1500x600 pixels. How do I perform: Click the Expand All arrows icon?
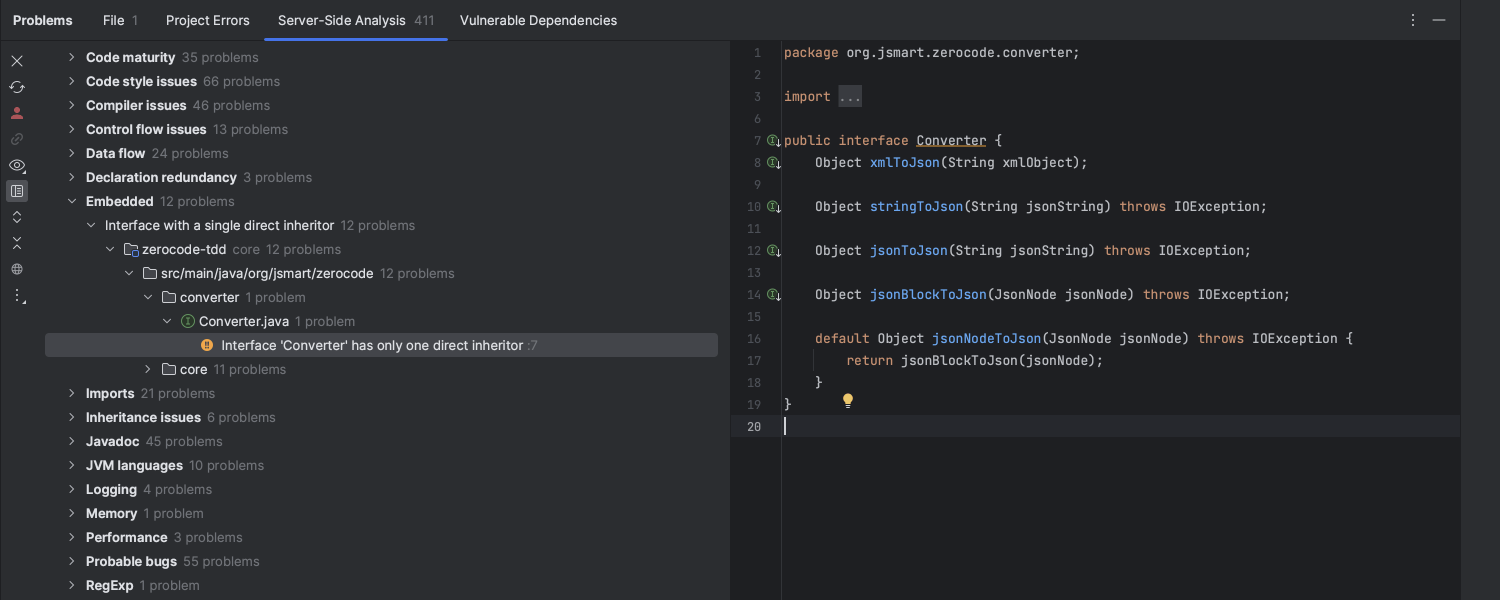point(17,217)
